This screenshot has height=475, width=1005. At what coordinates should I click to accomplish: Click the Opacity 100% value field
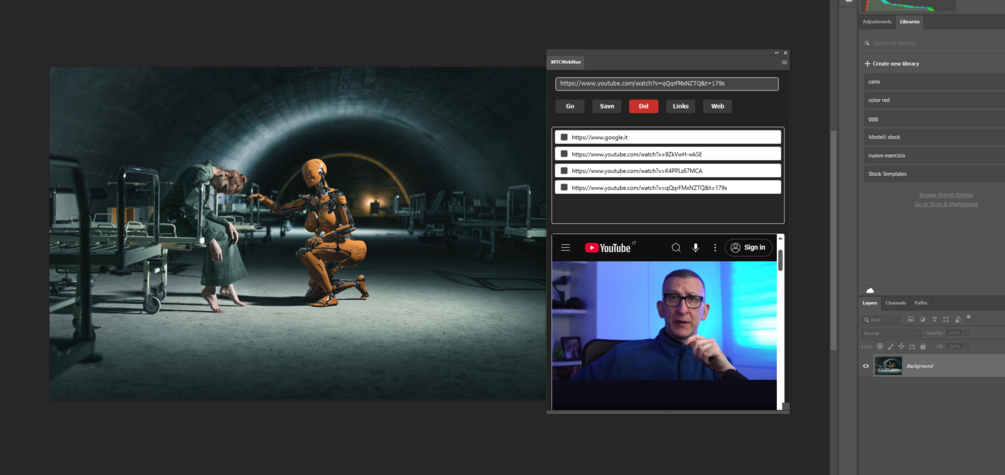954,333
